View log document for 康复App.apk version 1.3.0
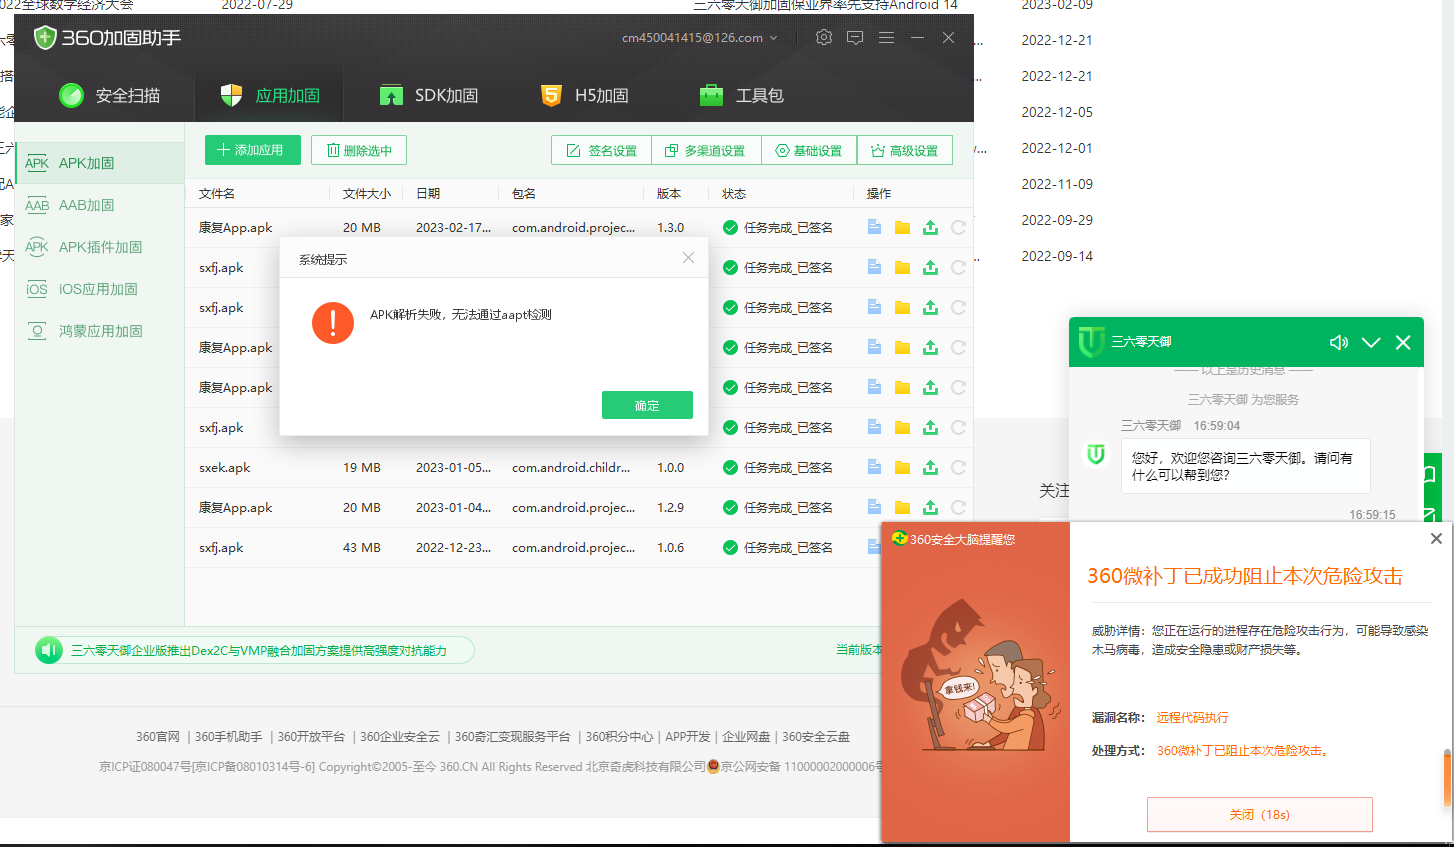Viewport: 1454px width, 847px height. click(x=874, y=227)
